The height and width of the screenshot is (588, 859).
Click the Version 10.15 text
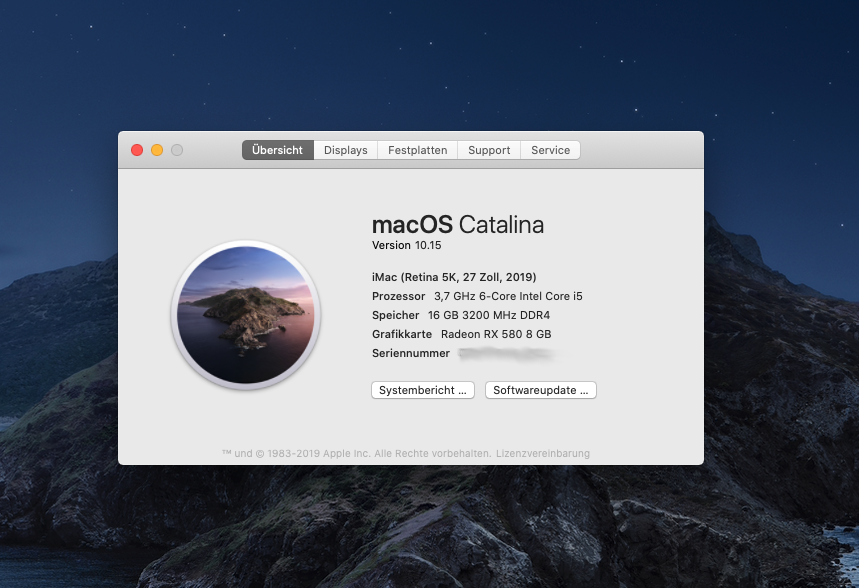coord(406,246)
